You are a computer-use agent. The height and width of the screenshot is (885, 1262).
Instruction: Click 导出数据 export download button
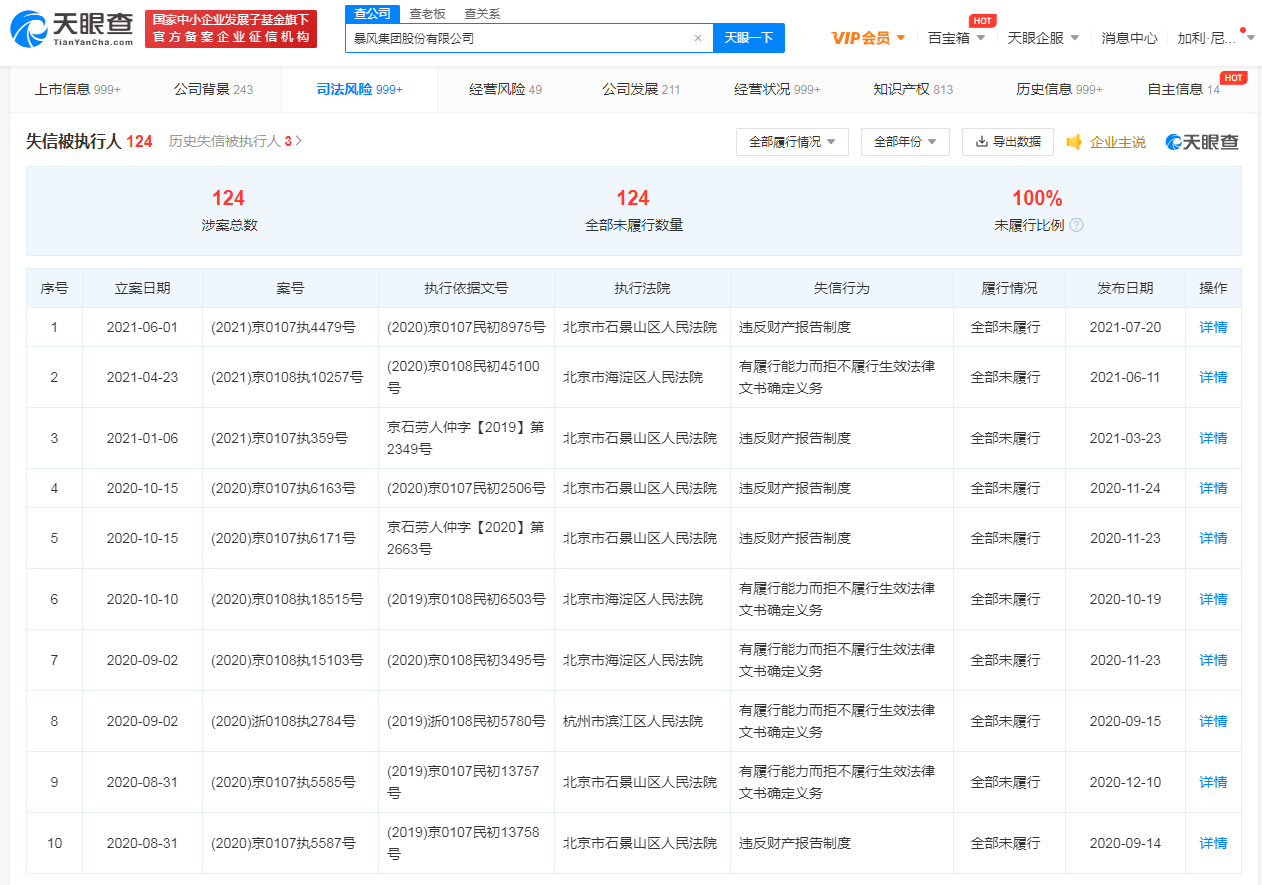tap(1007, 142)
